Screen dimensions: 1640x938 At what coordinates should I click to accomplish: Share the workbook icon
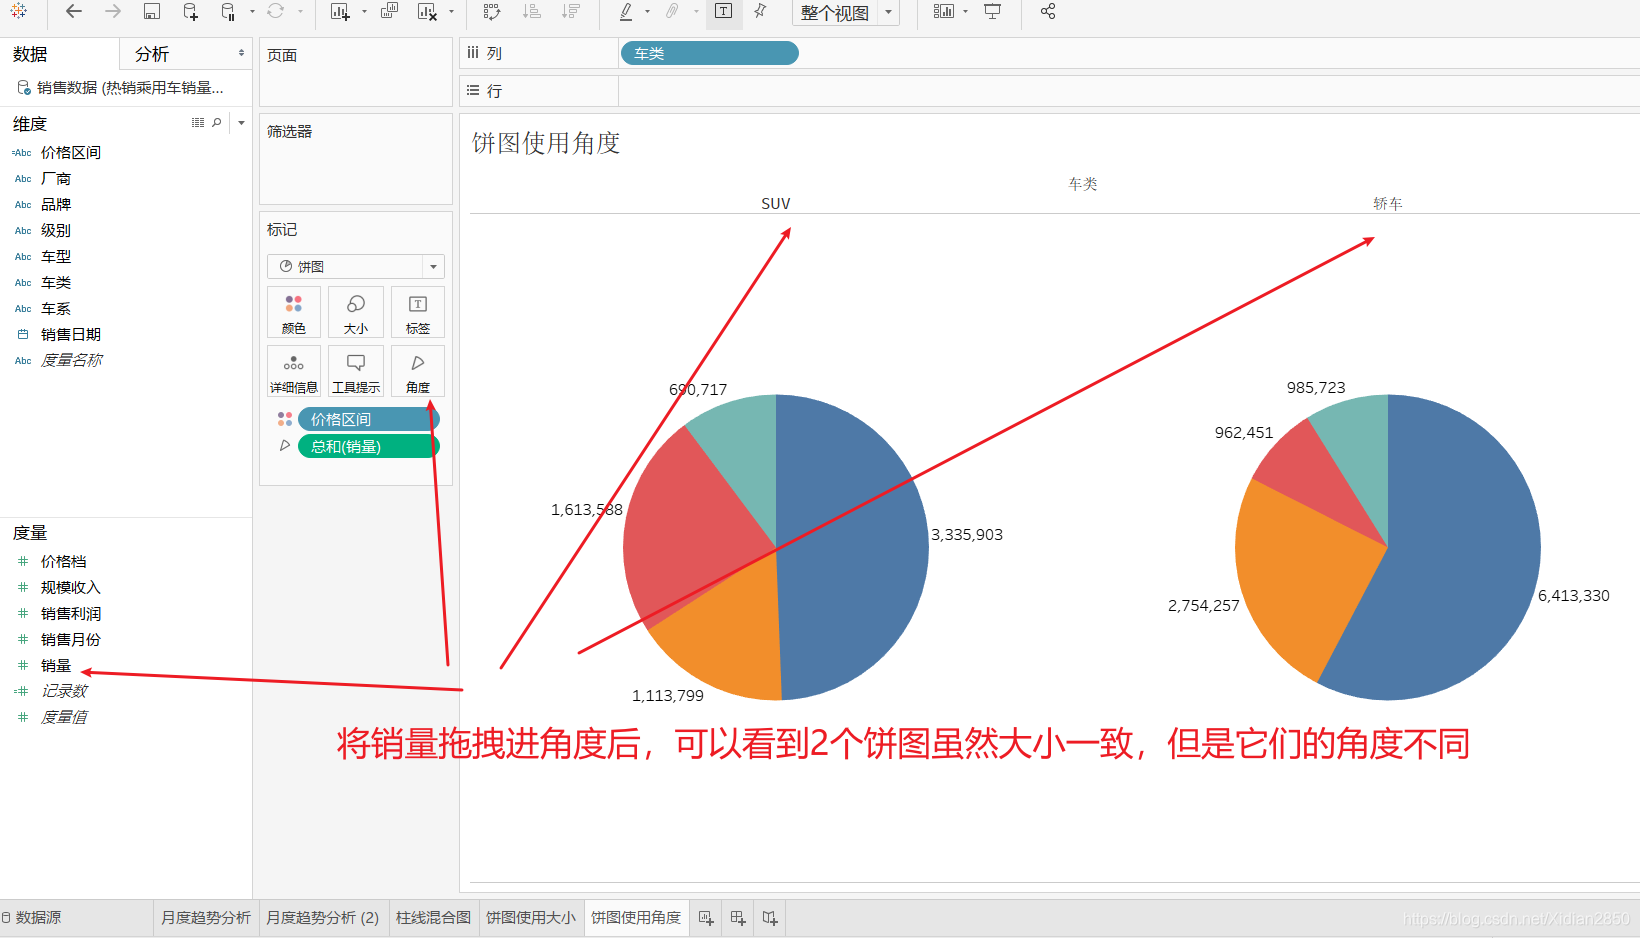coord(1048,11)
